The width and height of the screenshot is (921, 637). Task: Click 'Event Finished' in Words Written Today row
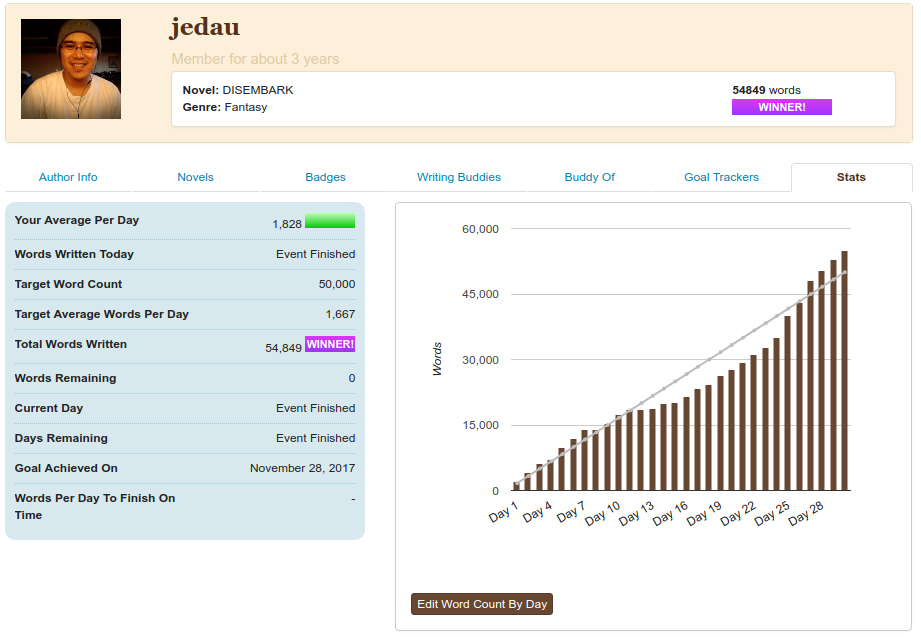pyautogui.click(x=315, y=254)
